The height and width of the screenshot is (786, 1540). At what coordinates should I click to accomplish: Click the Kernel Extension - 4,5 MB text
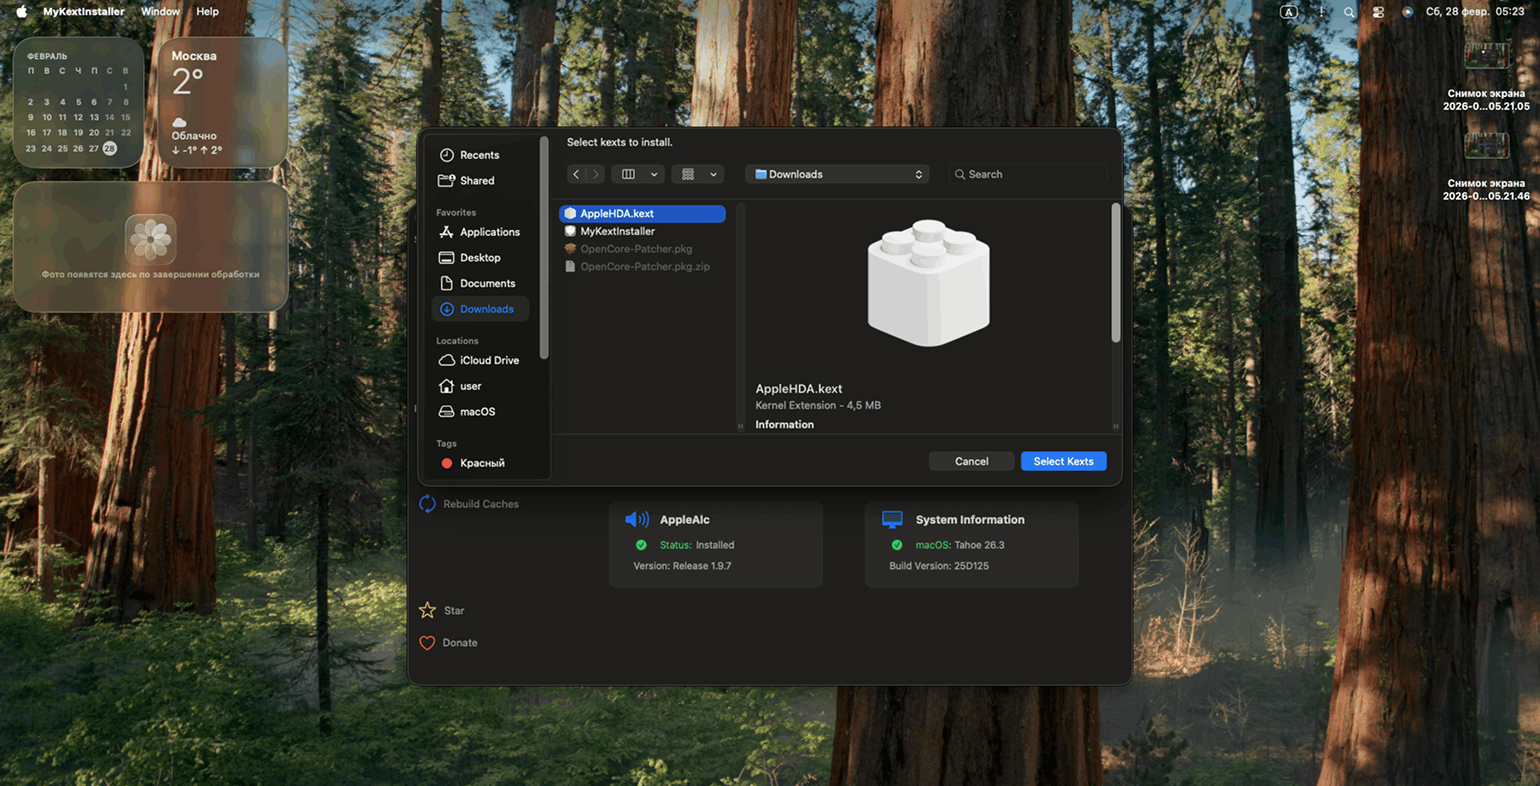coord(818,405)
